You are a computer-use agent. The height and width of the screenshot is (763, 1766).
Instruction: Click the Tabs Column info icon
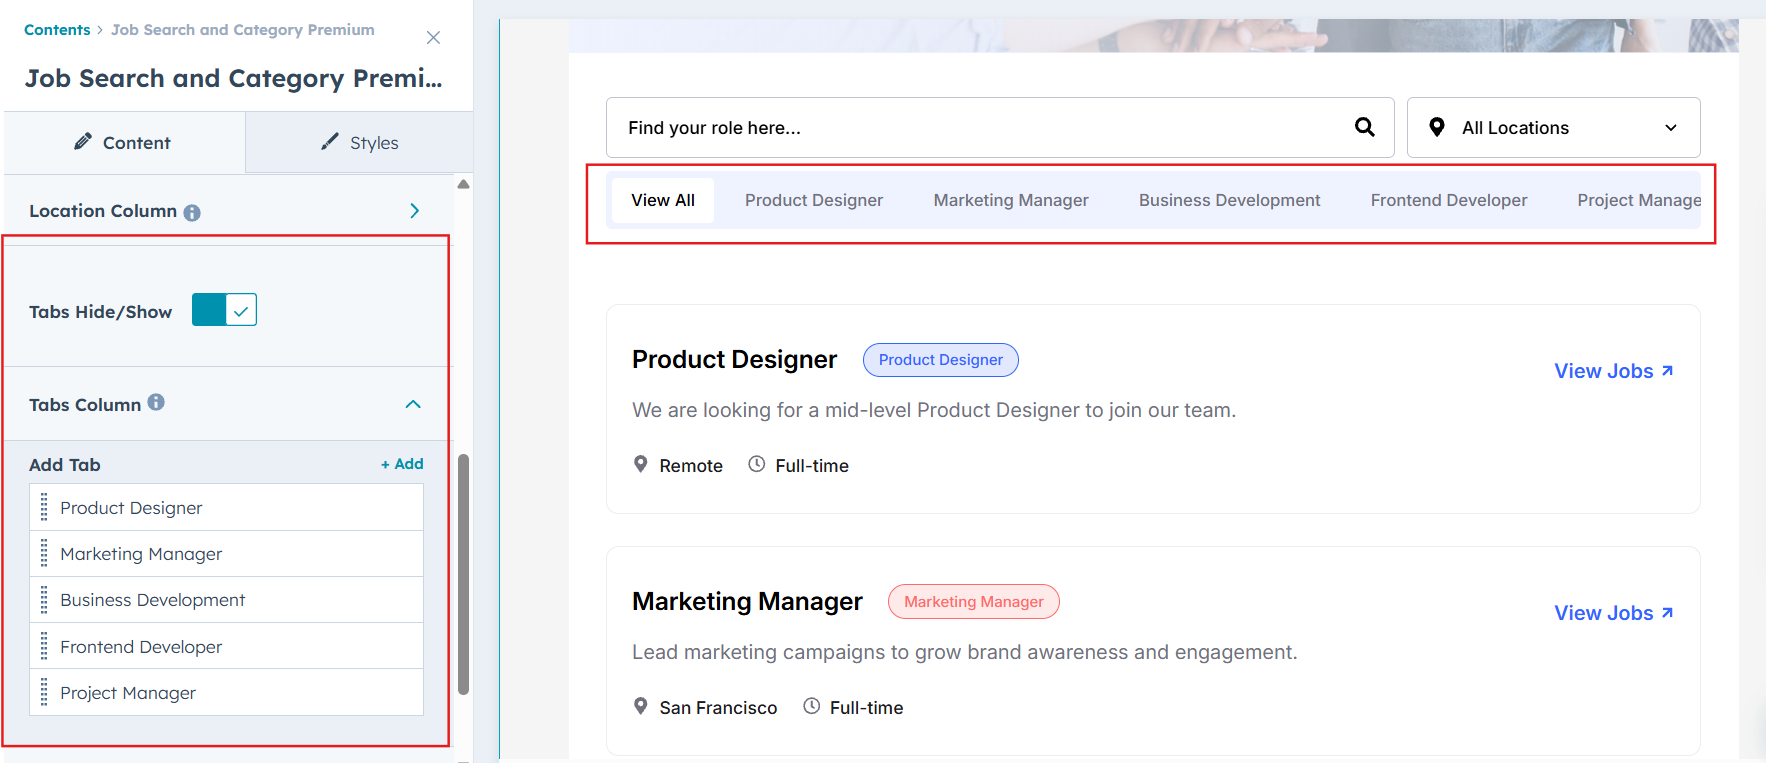point(156,402)
